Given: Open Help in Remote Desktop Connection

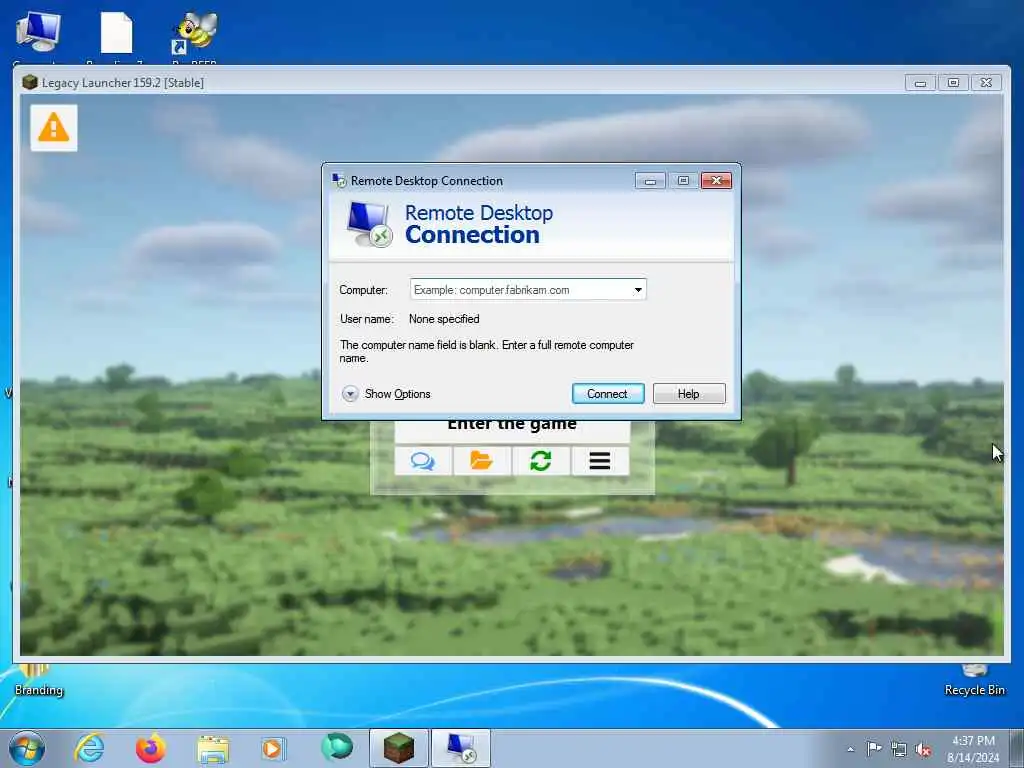Looking at the screenshot, I should click(x=688, y=394).
